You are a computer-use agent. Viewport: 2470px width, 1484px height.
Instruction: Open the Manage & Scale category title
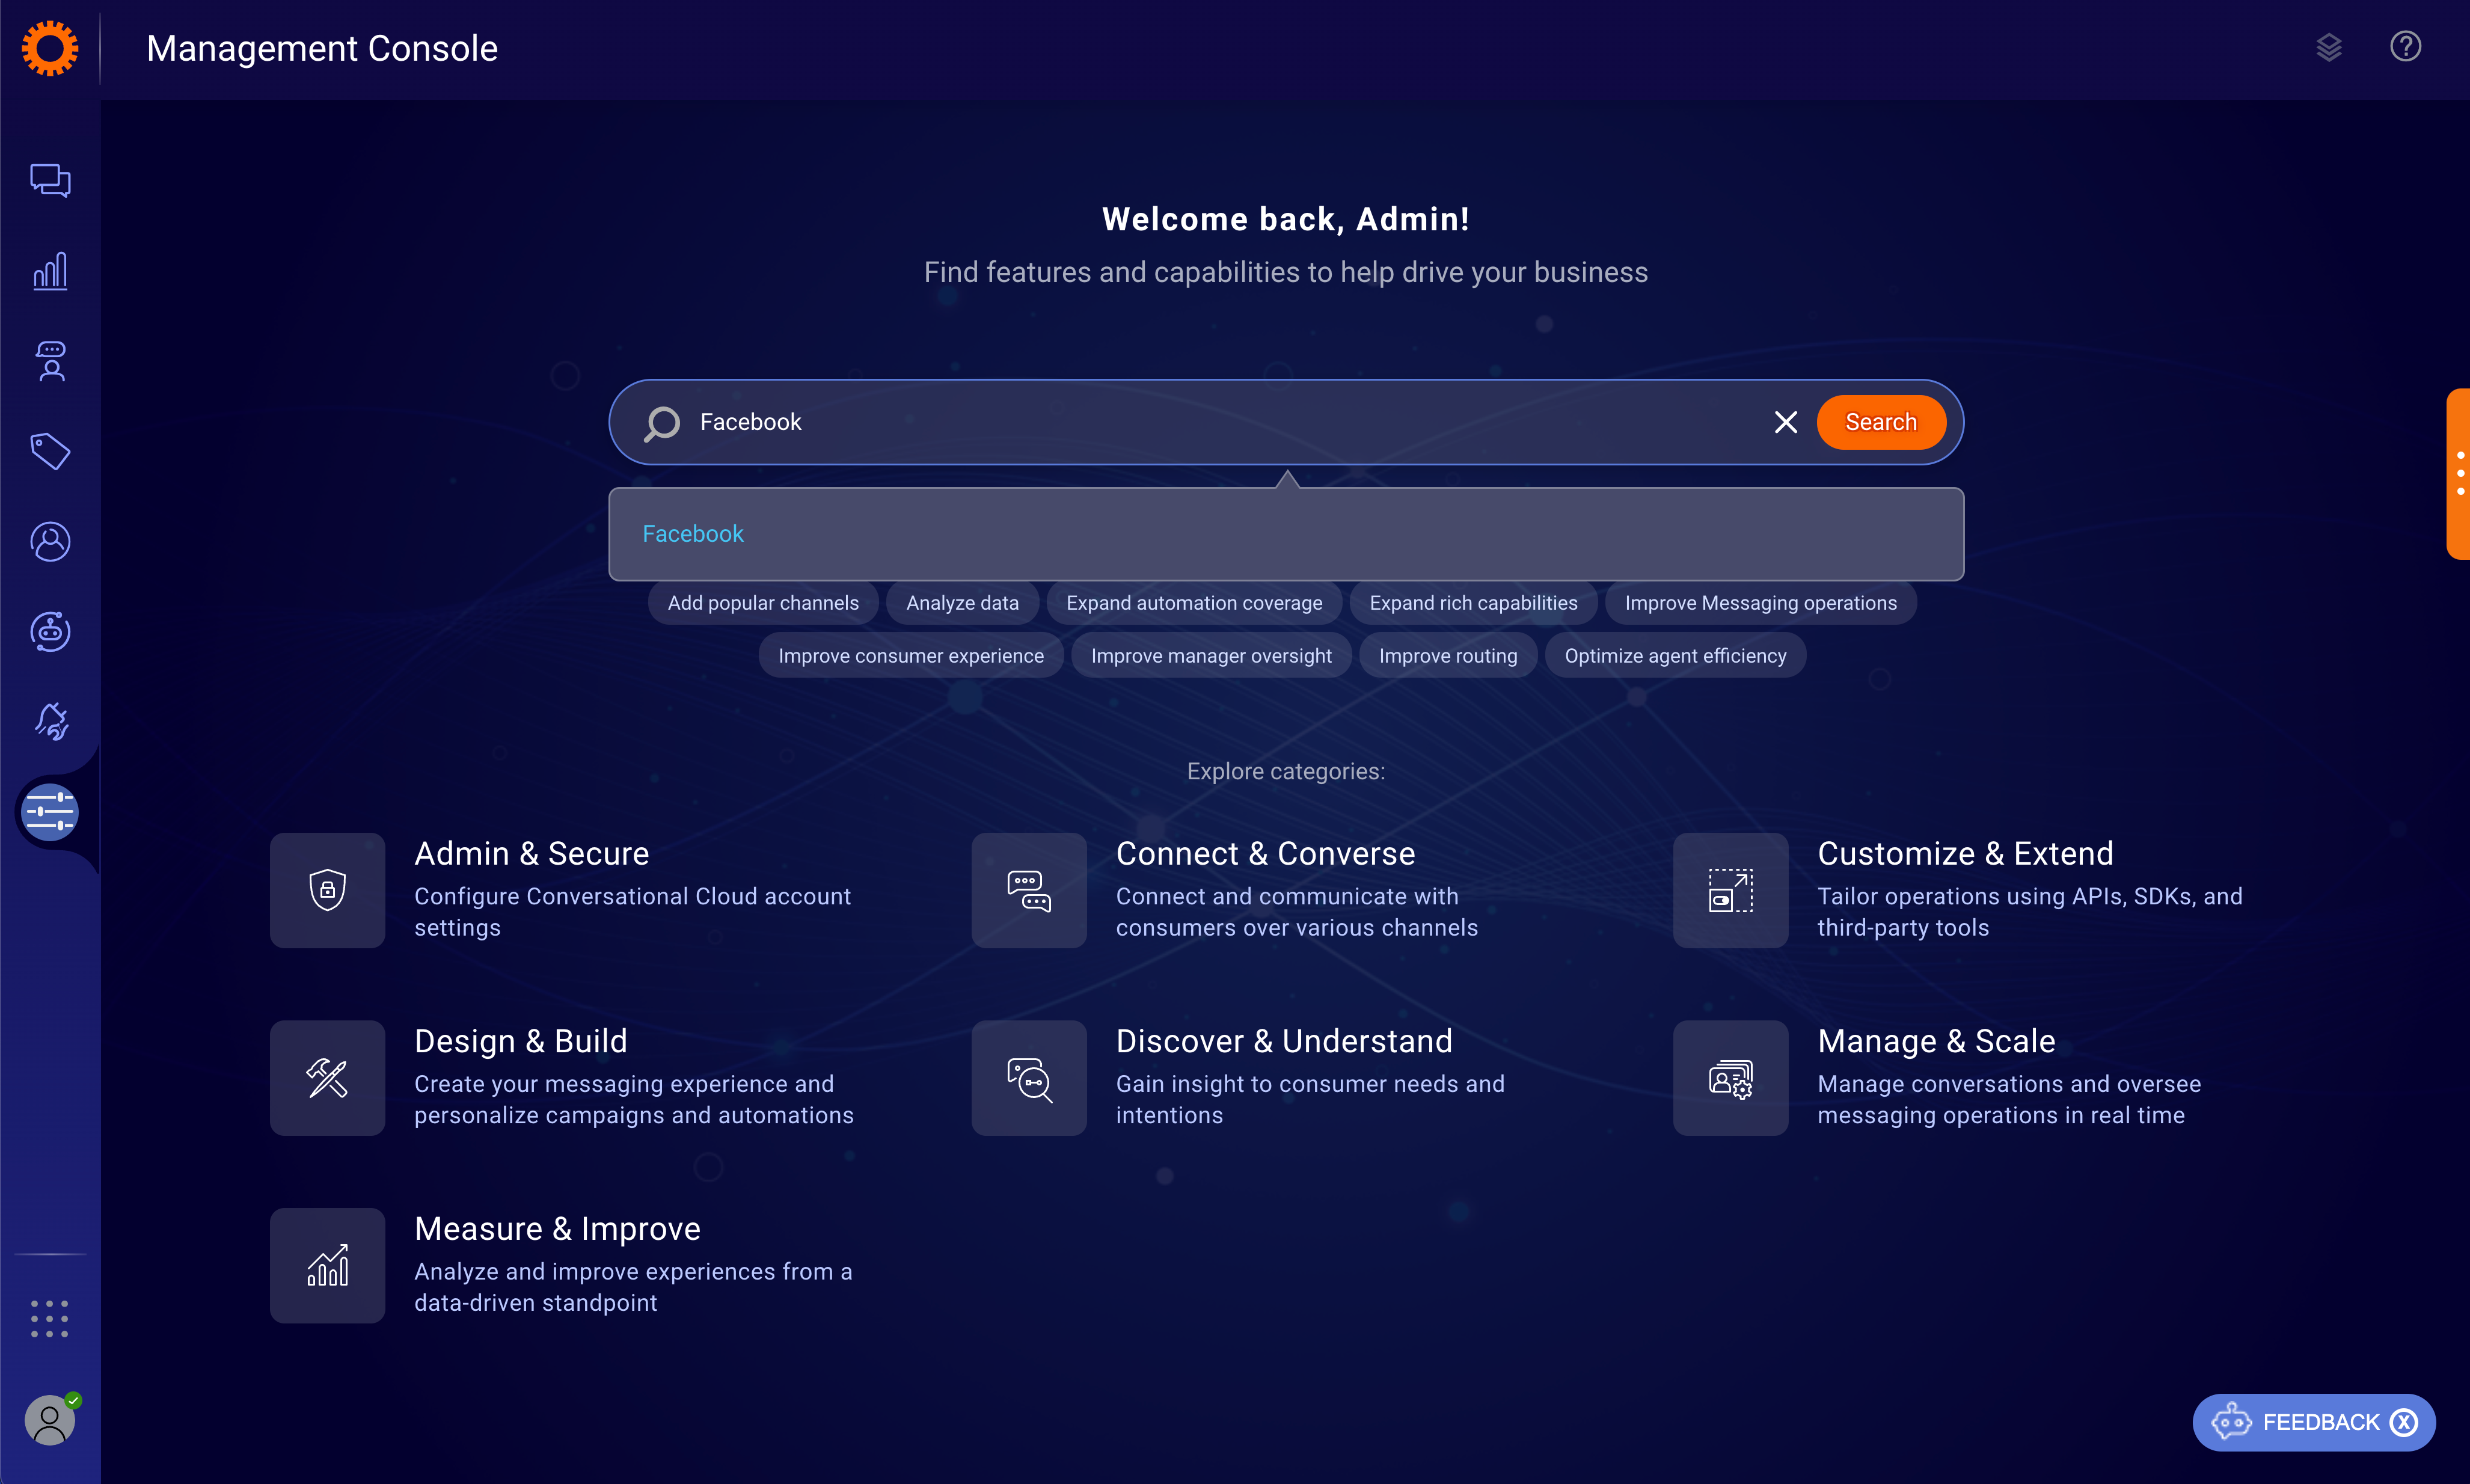pyautogui.click(x=1936, y=1041)
